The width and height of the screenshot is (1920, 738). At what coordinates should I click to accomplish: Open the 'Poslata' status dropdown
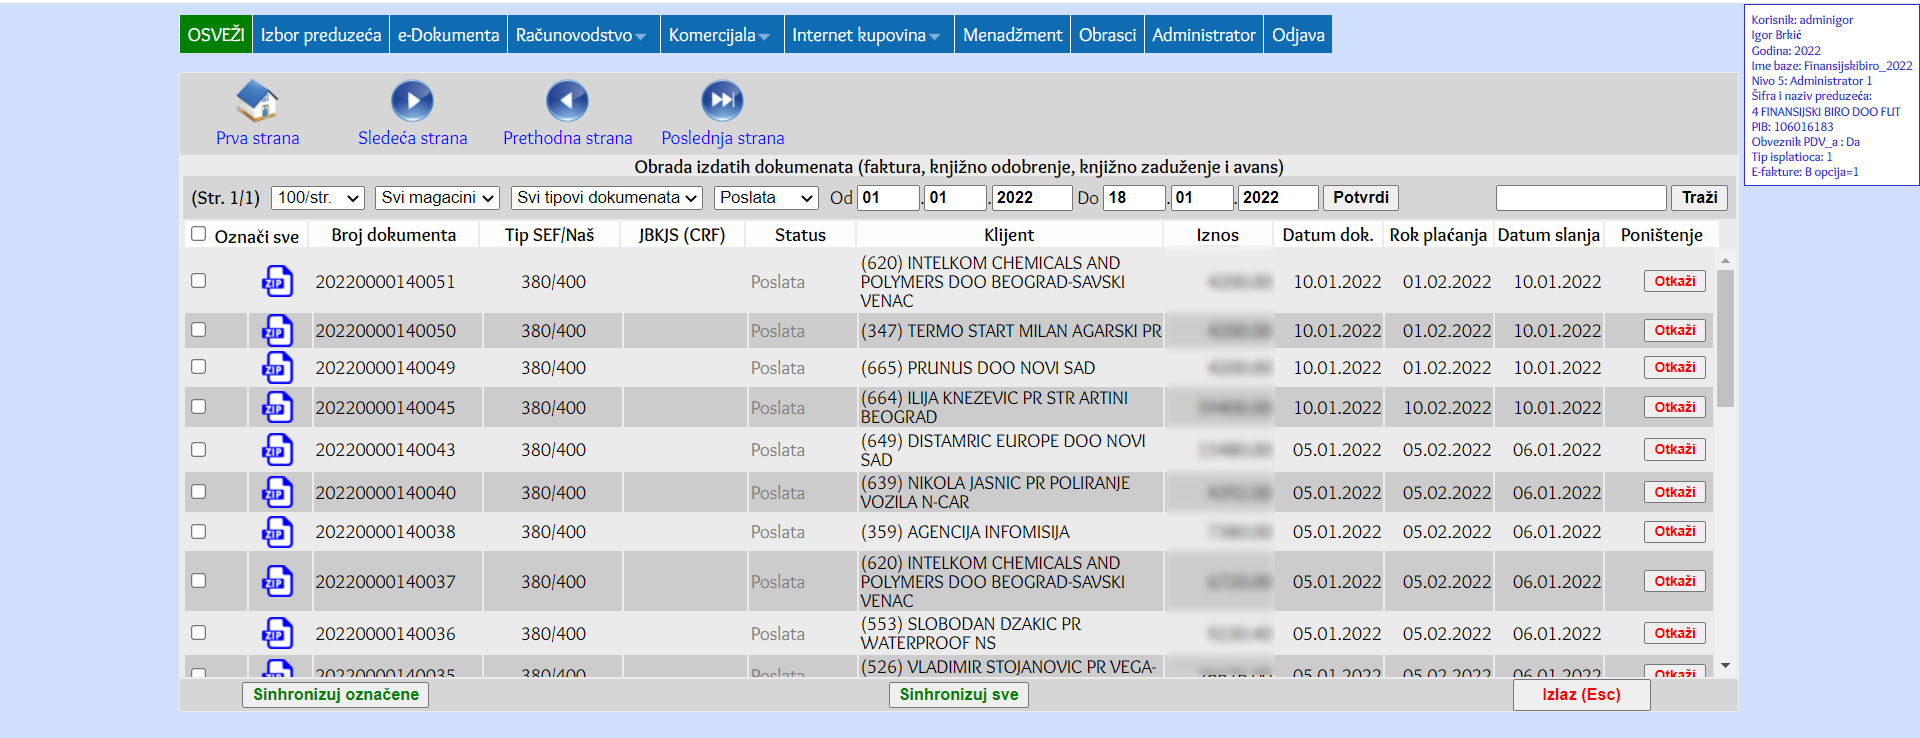pyautogui.click(x=766, y=198)
